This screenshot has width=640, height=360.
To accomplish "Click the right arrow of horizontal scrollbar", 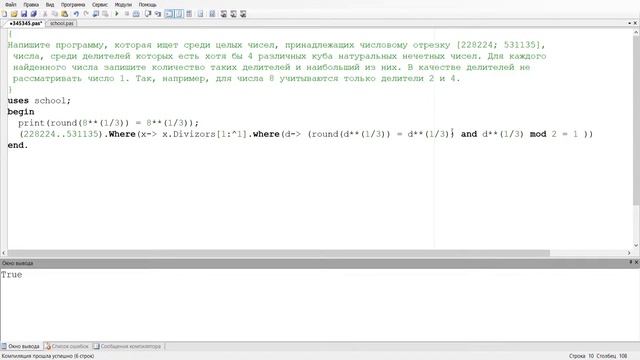I will click(x=629, y=253).
